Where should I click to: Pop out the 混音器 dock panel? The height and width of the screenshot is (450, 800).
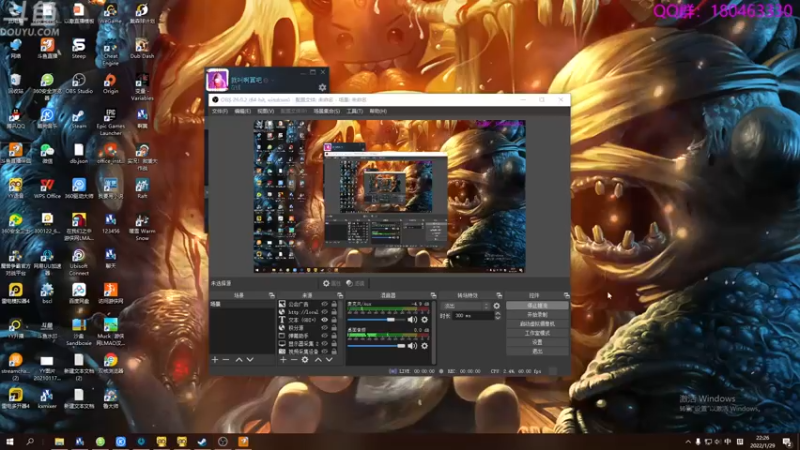pos(433,295)
